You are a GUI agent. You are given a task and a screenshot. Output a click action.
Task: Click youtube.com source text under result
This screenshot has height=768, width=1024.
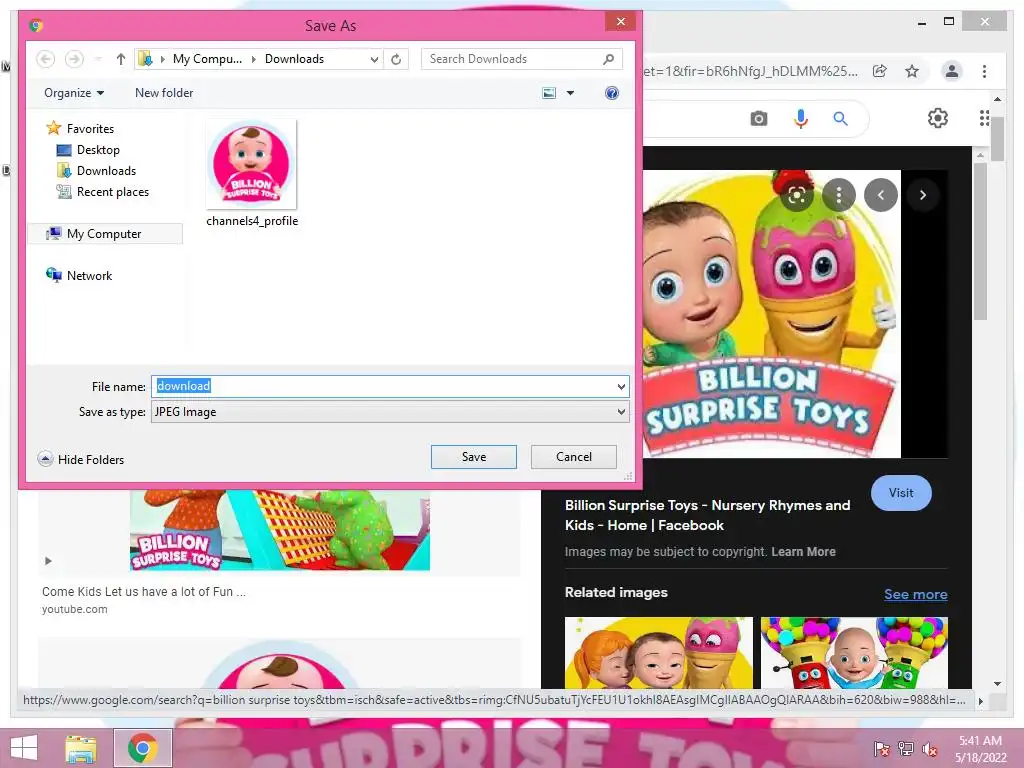click(x=74, y=609)
